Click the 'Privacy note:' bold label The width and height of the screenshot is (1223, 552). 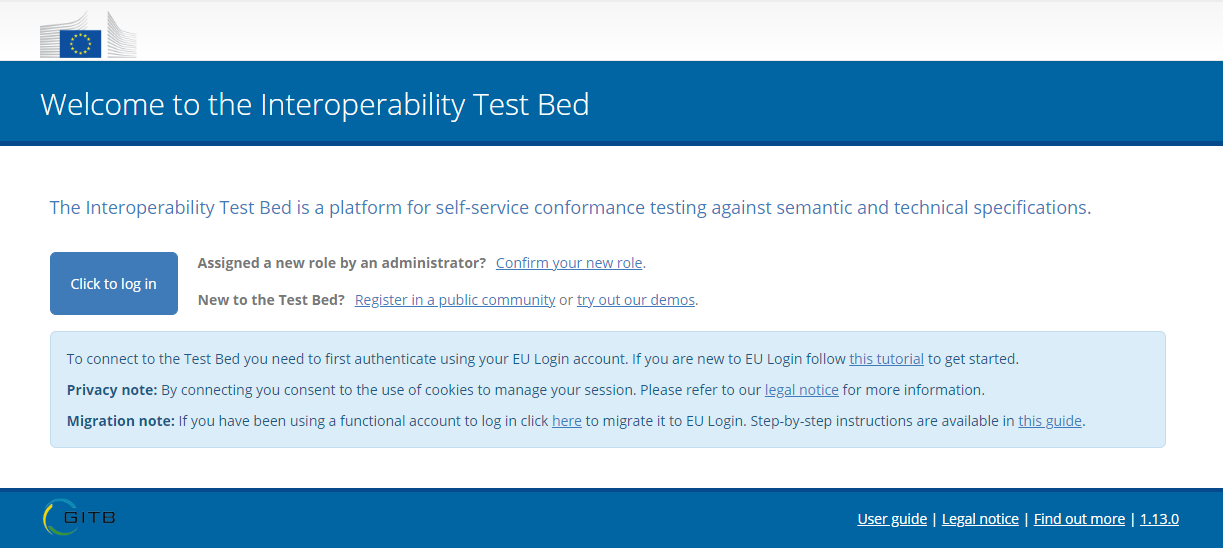[112, 390]
